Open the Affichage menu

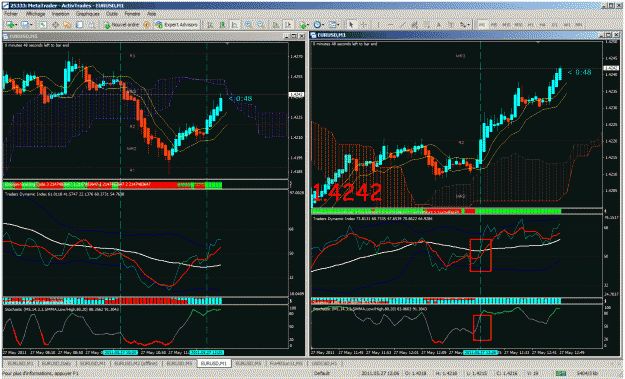click(35, 14)
